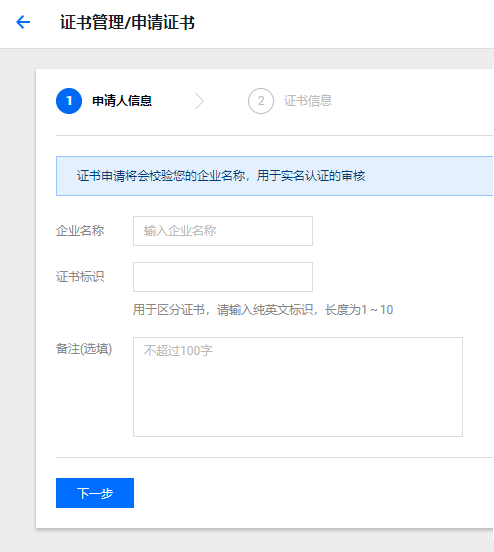The image size is (494, 552).
Task: Select the blue step 1 circle
Action: pyautogui.click(x=69, y=101)
